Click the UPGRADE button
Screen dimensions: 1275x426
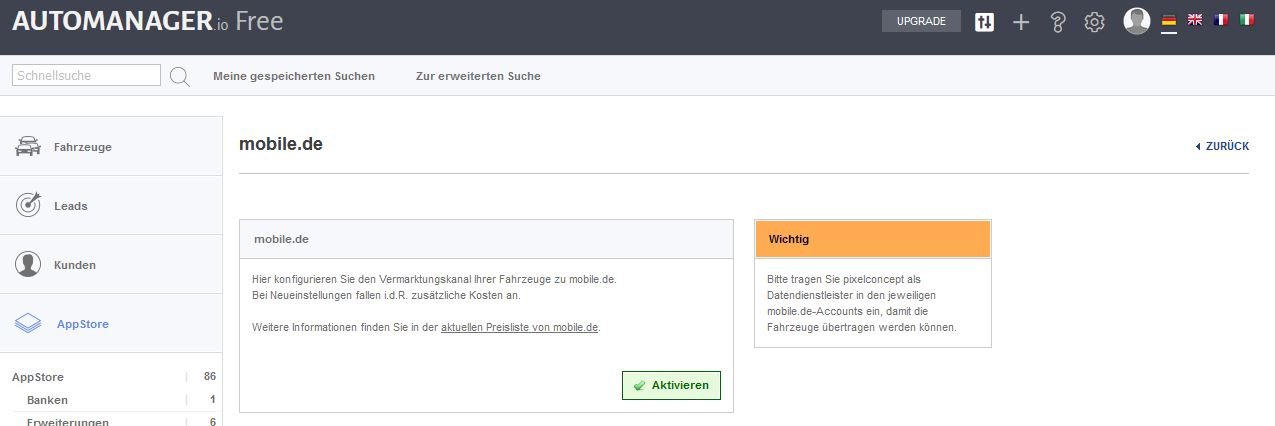coord(921,21)
